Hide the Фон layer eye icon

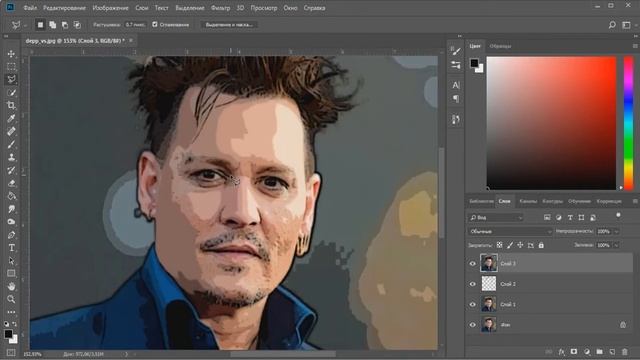(x=473, y=325)
